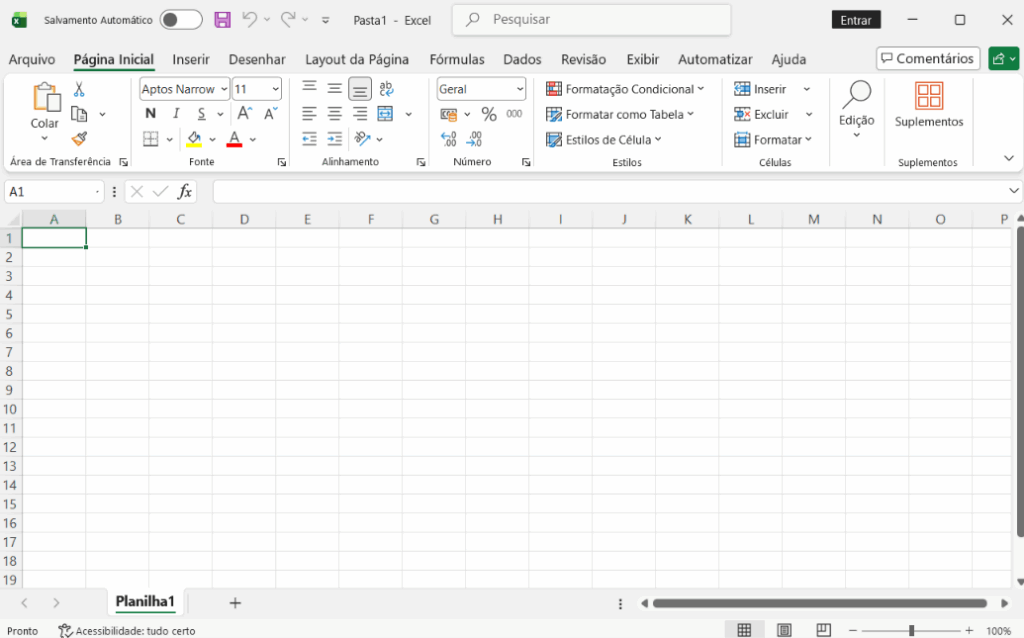Viewport: 1024px width, 638px height.
Task: Expand the formula bar
Action: coord(1013,191)
